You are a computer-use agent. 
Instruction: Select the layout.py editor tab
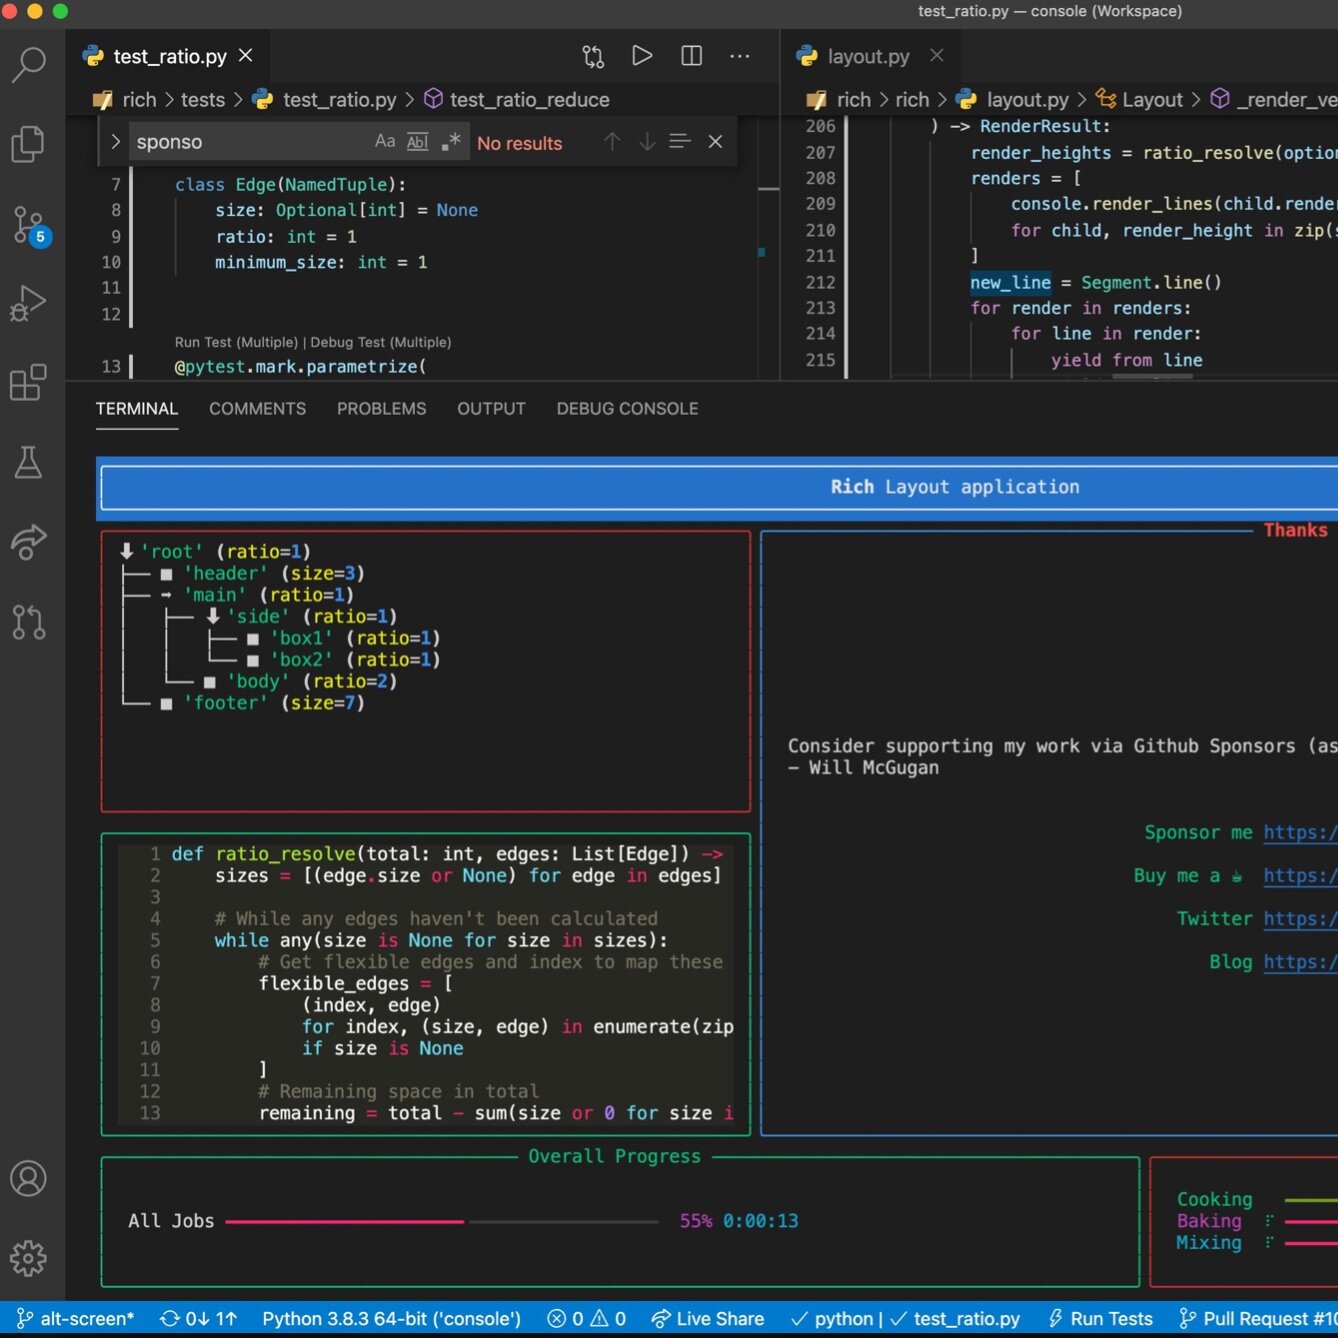point(868,56)
